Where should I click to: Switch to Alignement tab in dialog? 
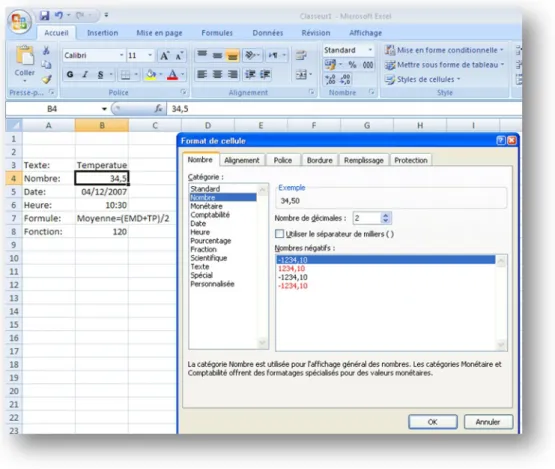[242, 160]
